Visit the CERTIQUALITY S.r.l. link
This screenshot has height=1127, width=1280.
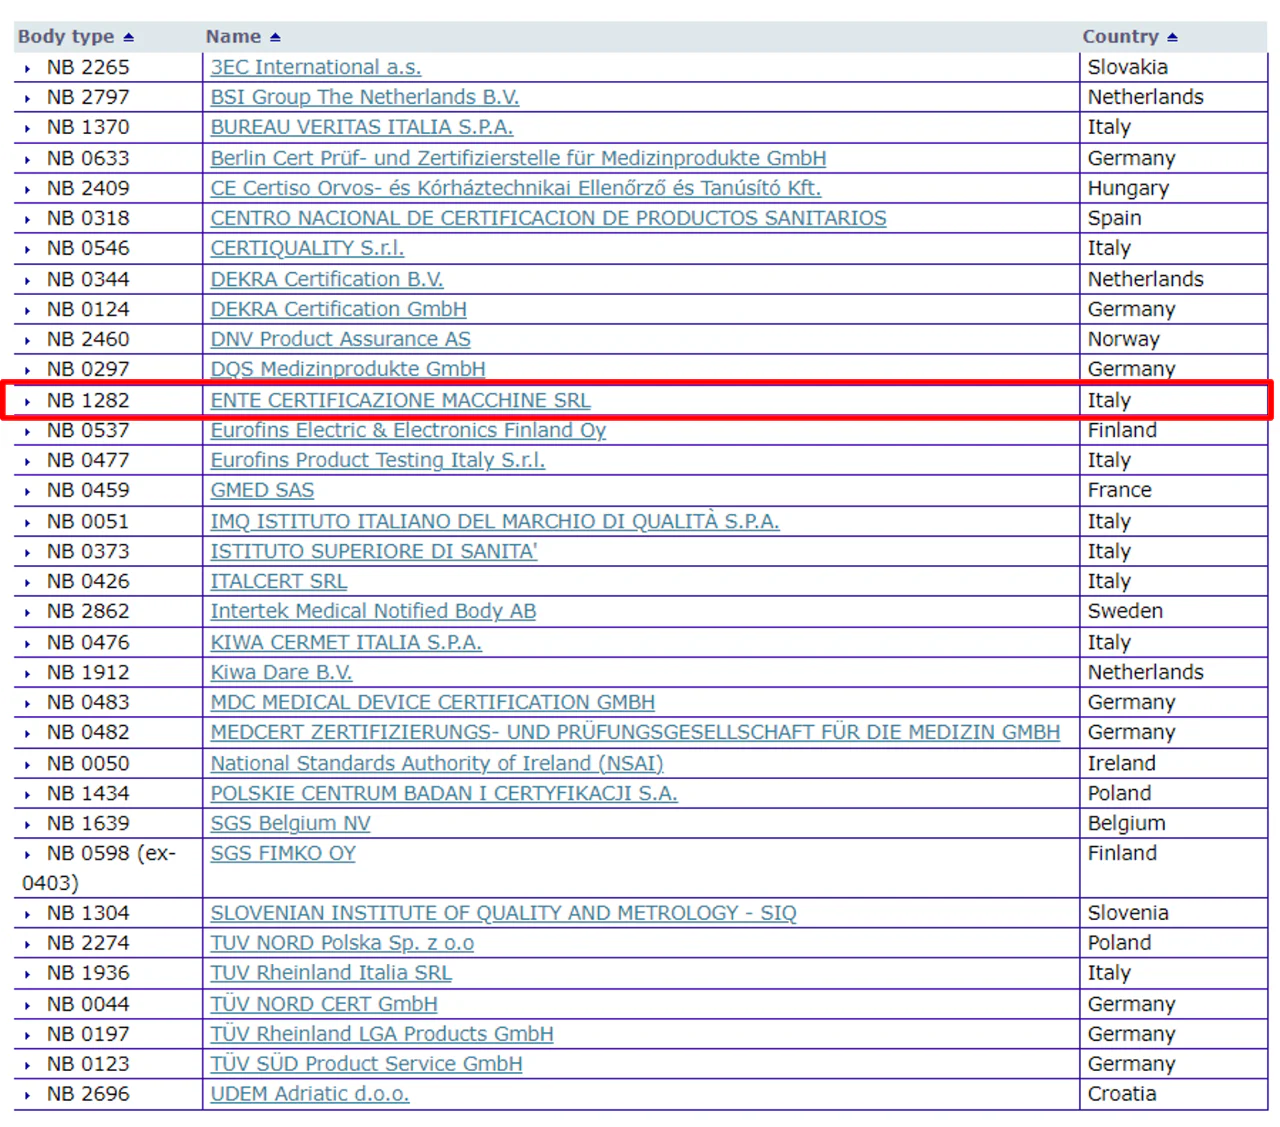tap(307, 248)
